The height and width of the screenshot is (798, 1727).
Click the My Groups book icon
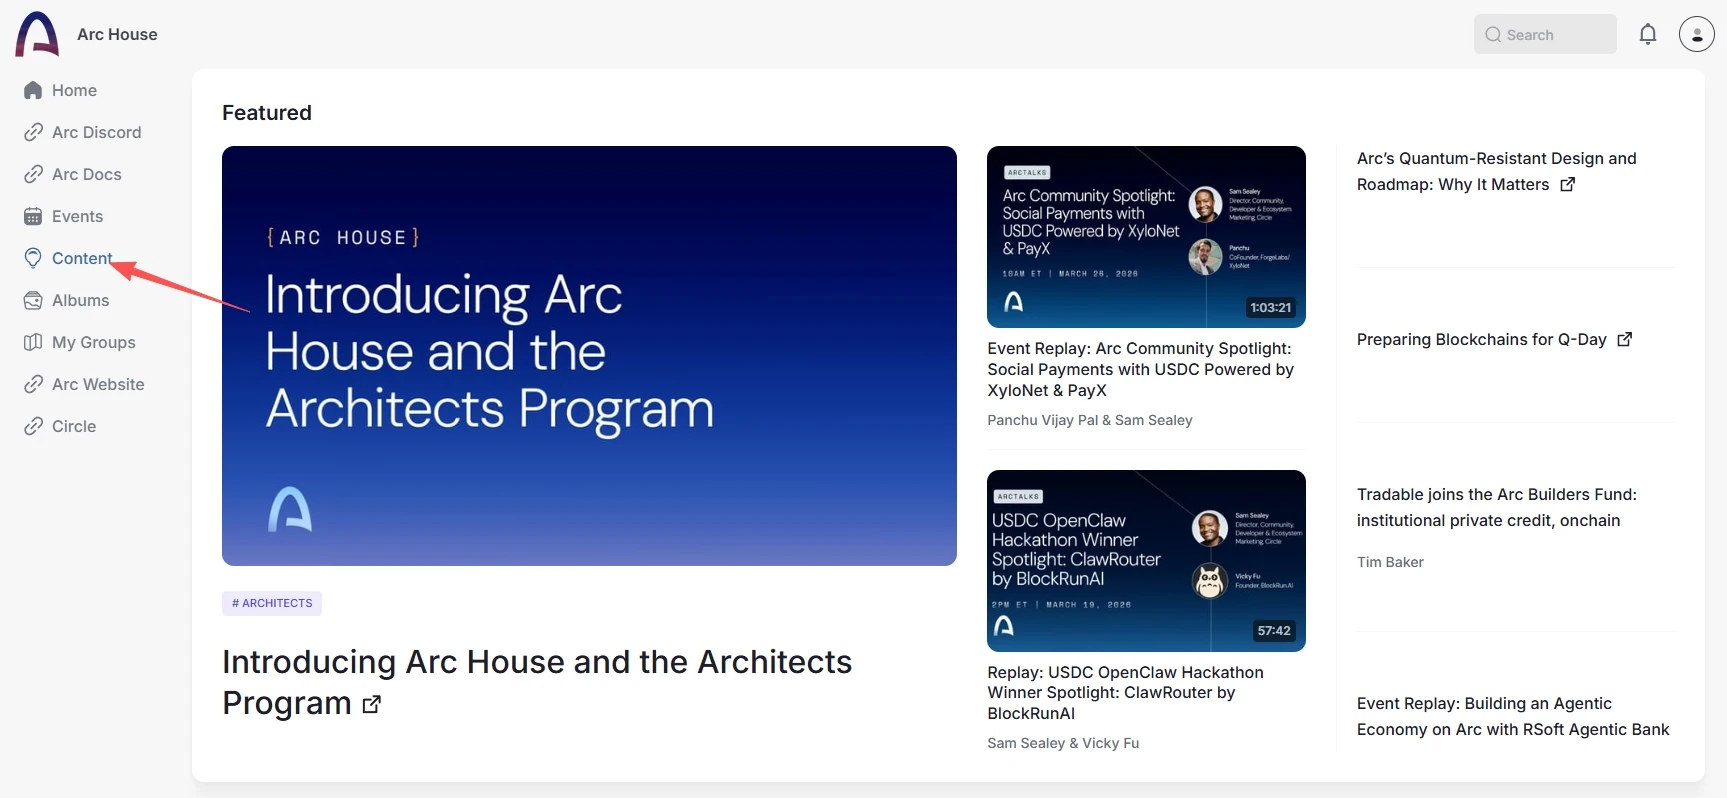[33, 342]
